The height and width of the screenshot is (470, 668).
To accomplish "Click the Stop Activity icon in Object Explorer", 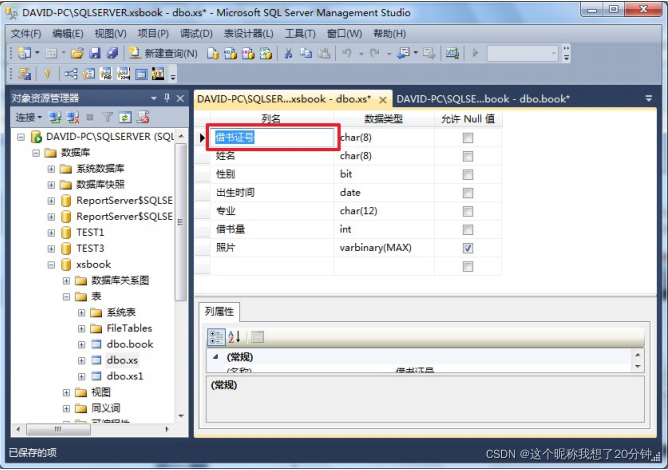I will tap(90, 117).
